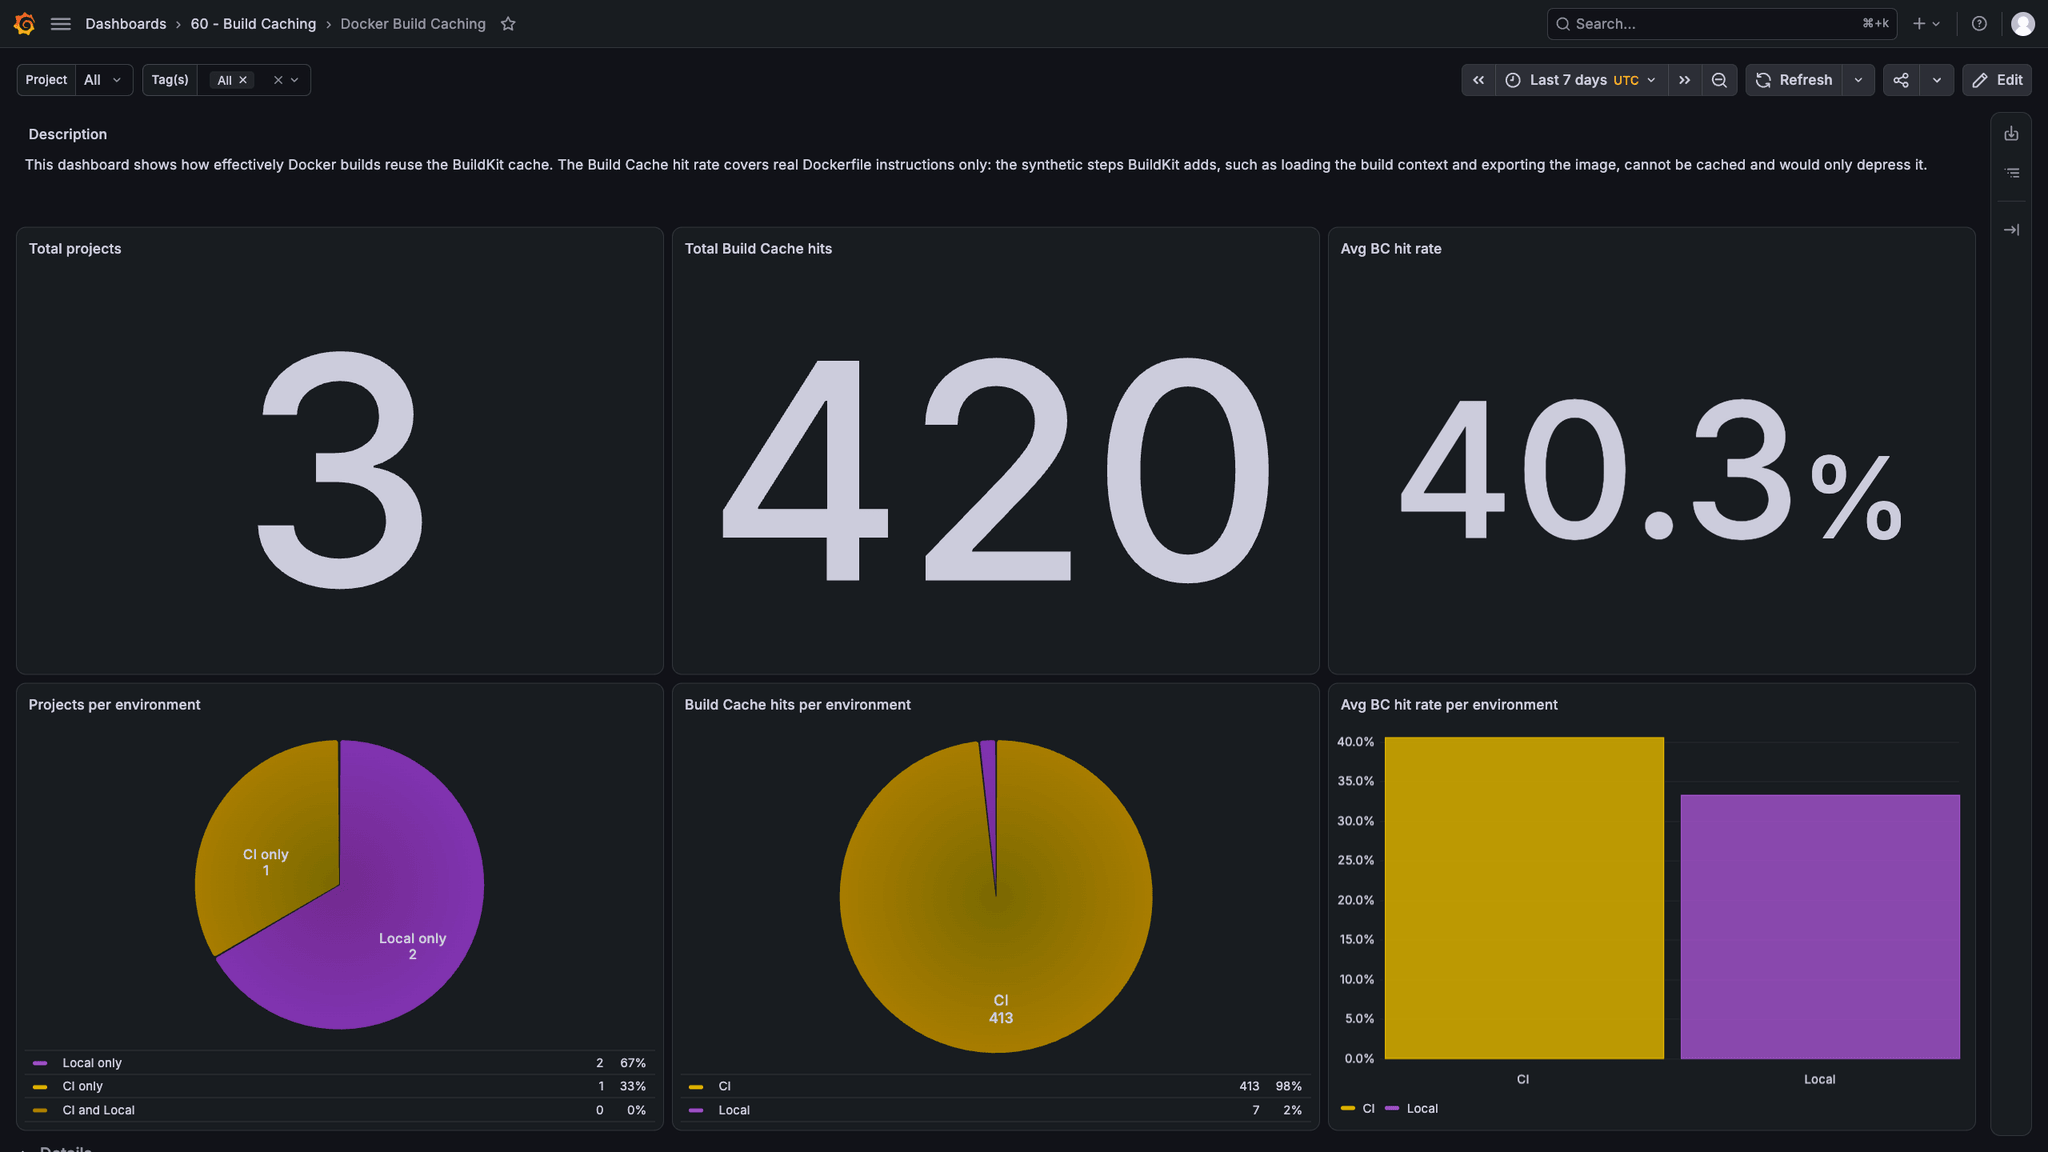Image resolution: width=2048 pixels, height=1152 pixels.
Task: Click the Docker Build Caching breadcrumb
Action: click(x=413, y=24)
